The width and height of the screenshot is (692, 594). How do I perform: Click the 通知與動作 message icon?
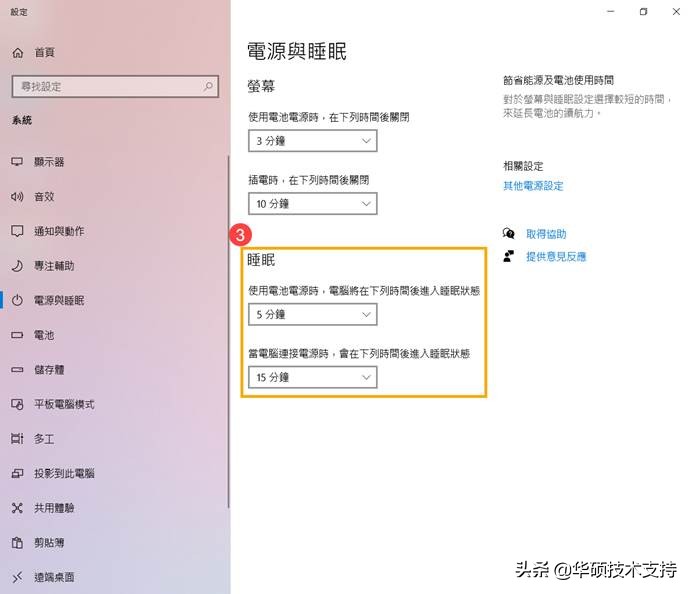(x=17, y=231)
